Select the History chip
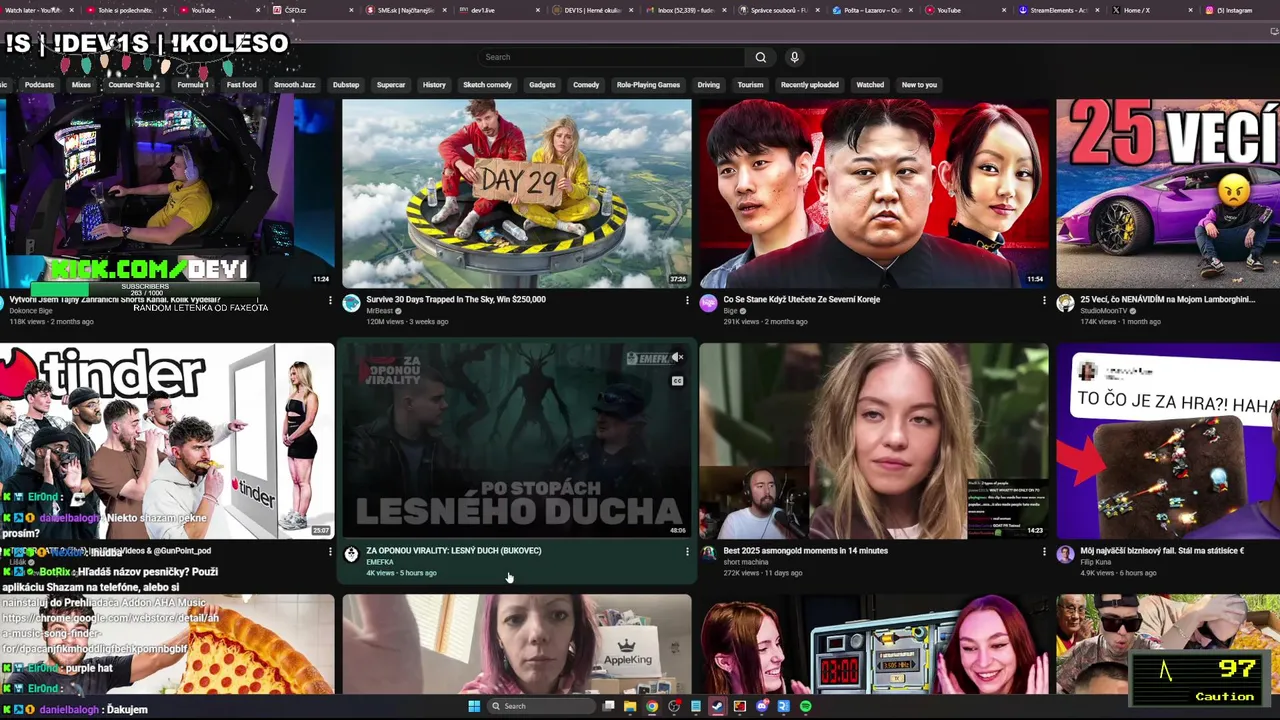 pos(434,85)
